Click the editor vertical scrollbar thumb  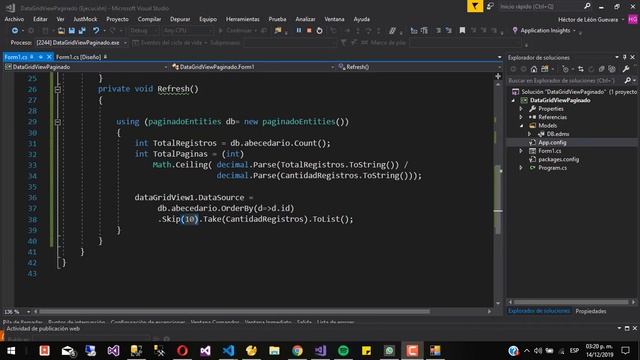coord(498,200)
